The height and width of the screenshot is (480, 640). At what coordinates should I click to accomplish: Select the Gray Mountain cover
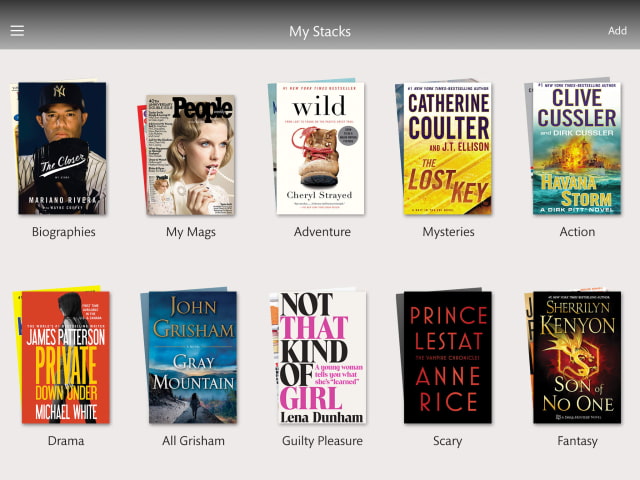tap(192, 357)
